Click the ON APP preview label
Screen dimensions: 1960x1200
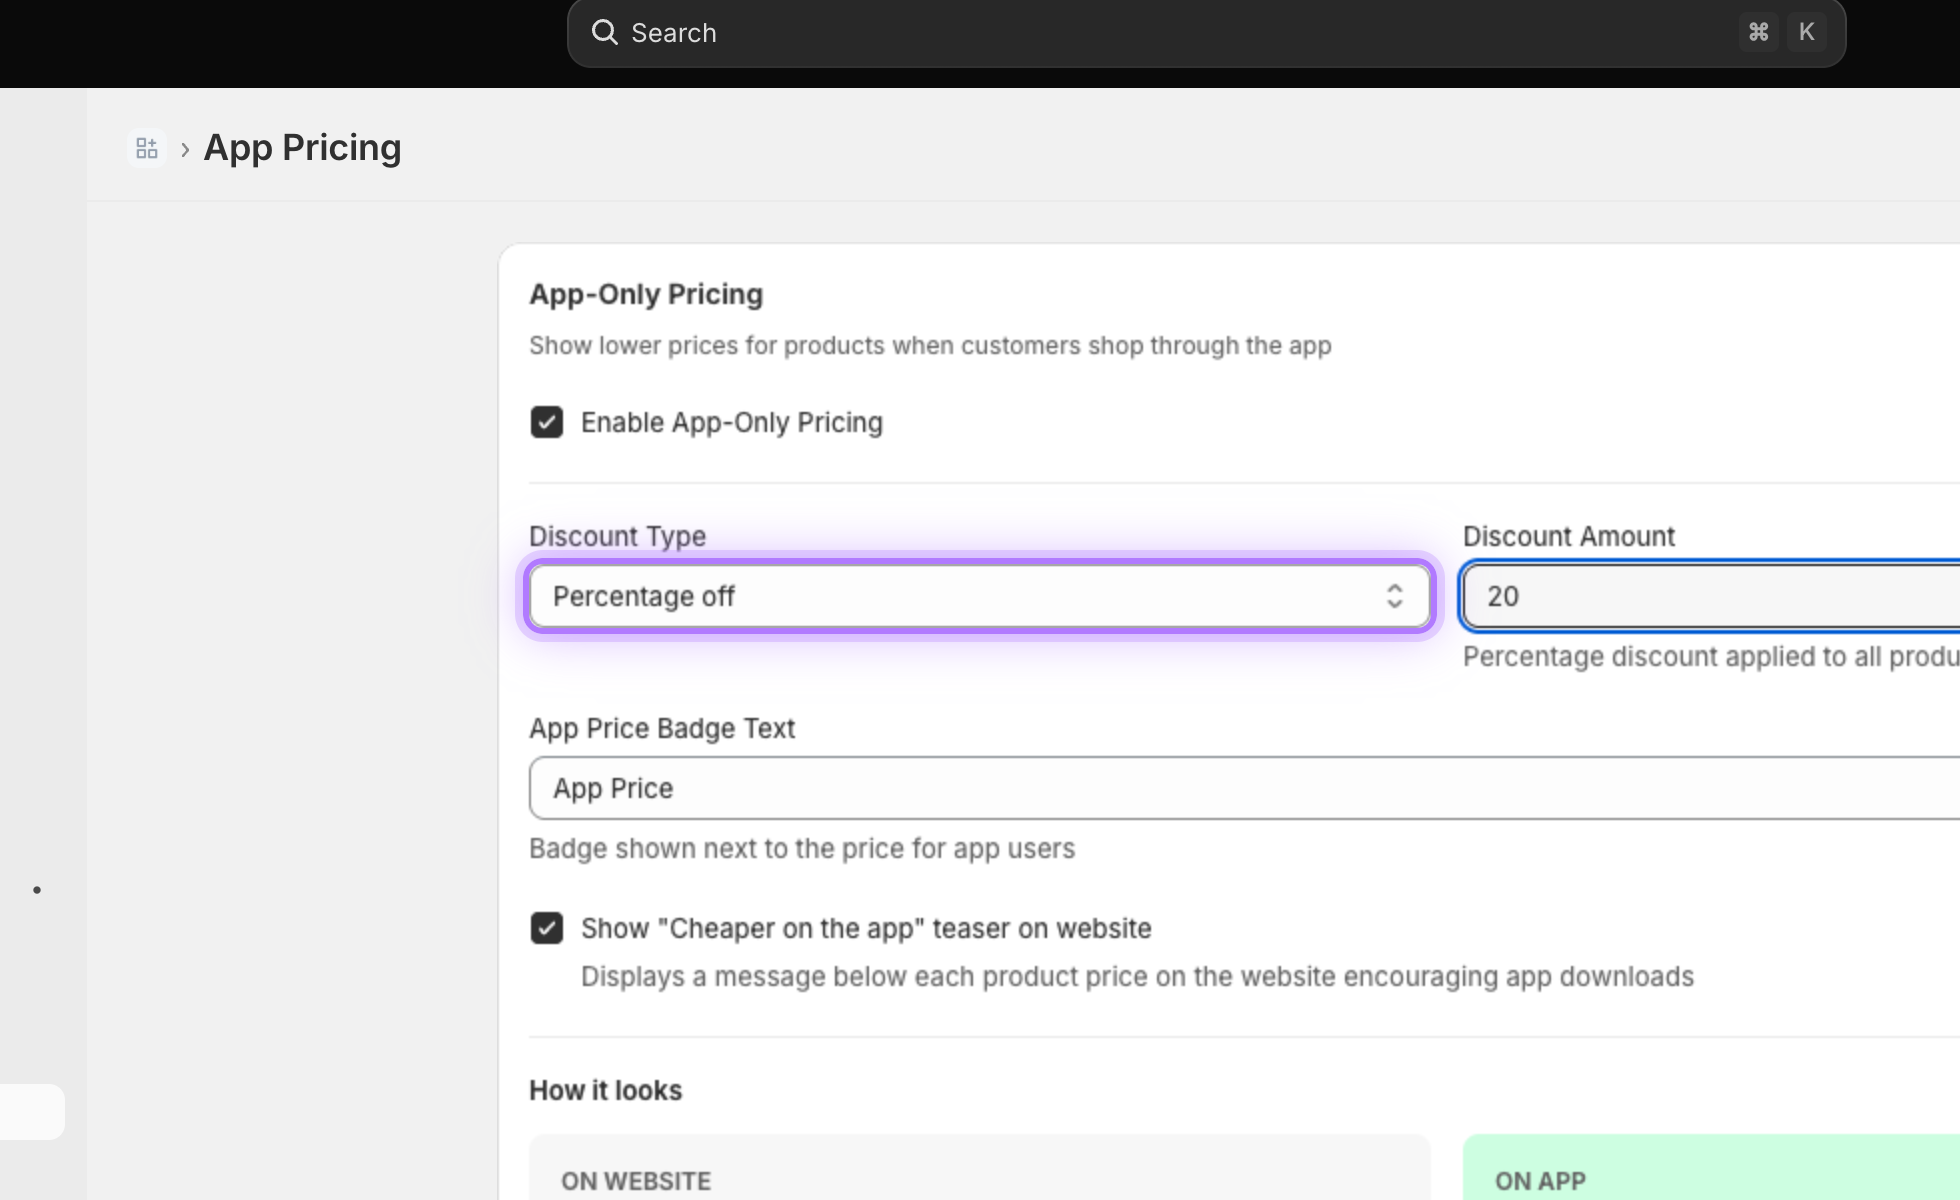pyautogui.click(x=1540, y=1181)
